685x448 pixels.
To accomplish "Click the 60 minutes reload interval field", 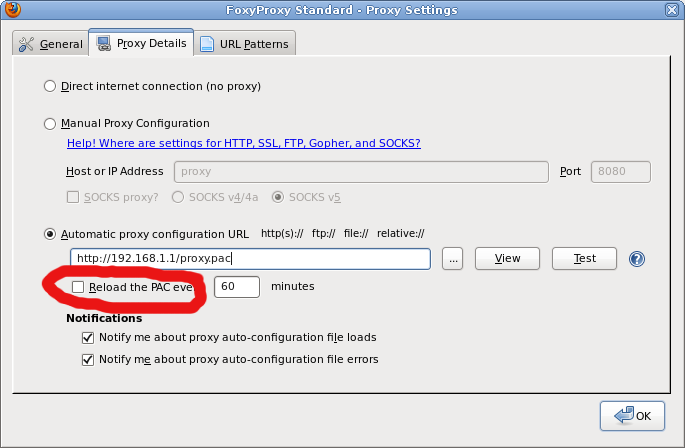I will click(x=237, y=287).
